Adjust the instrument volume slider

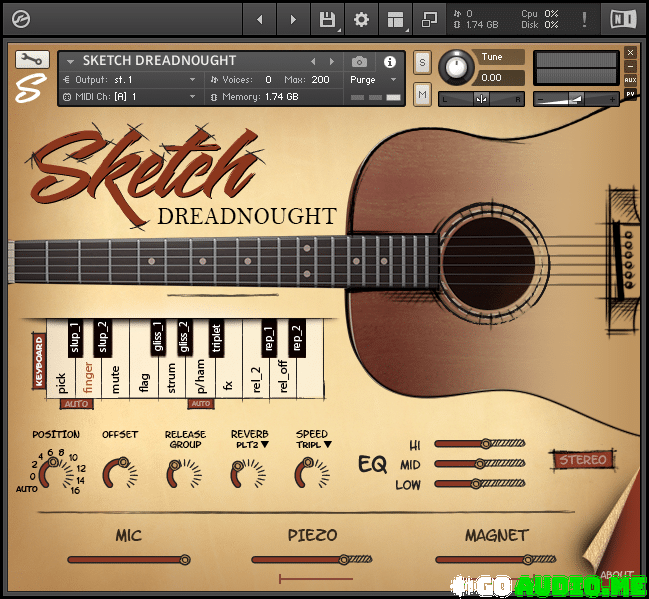pos(576,99)
